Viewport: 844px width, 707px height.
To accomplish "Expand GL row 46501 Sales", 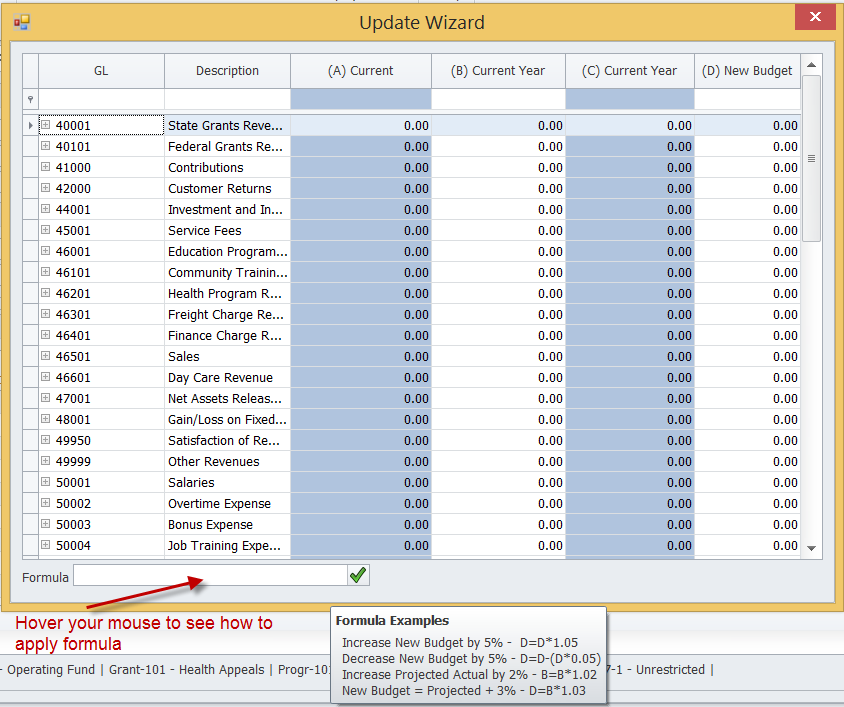I will coord(46,357).
